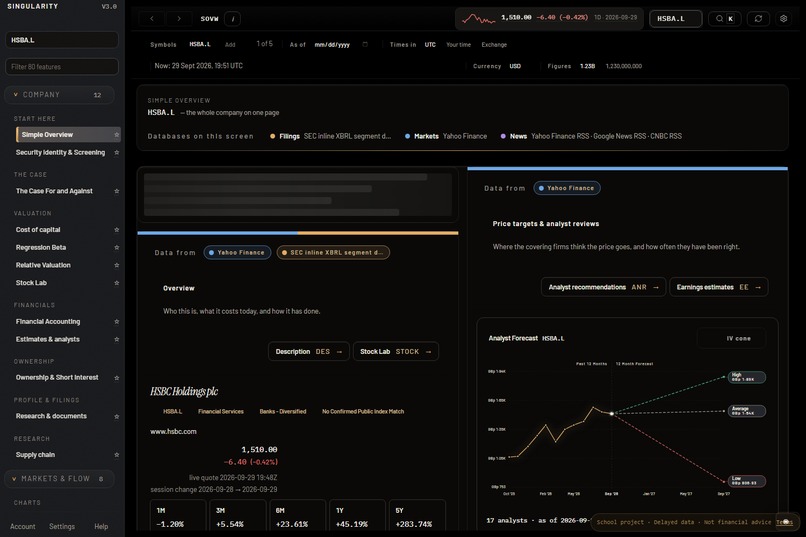Click the SEC inline XBRL segment chip
Viewport: 806px width, 537px height.
coord(333,253)
